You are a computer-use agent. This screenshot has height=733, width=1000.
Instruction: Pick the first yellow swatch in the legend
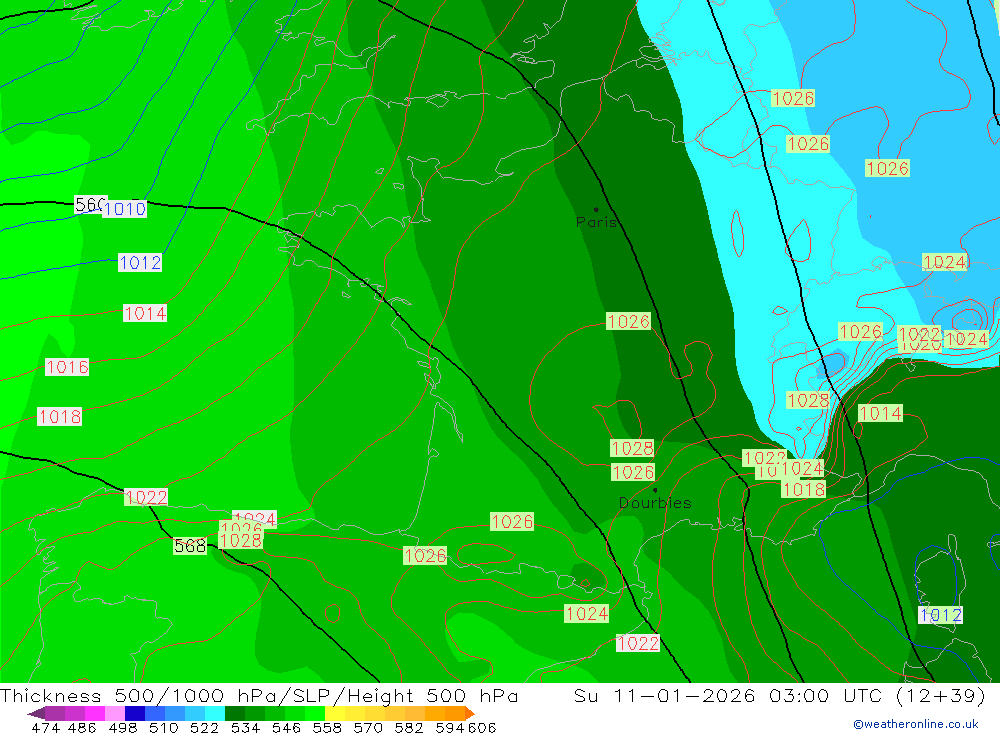pyautogui.click(x=335, y=713)
